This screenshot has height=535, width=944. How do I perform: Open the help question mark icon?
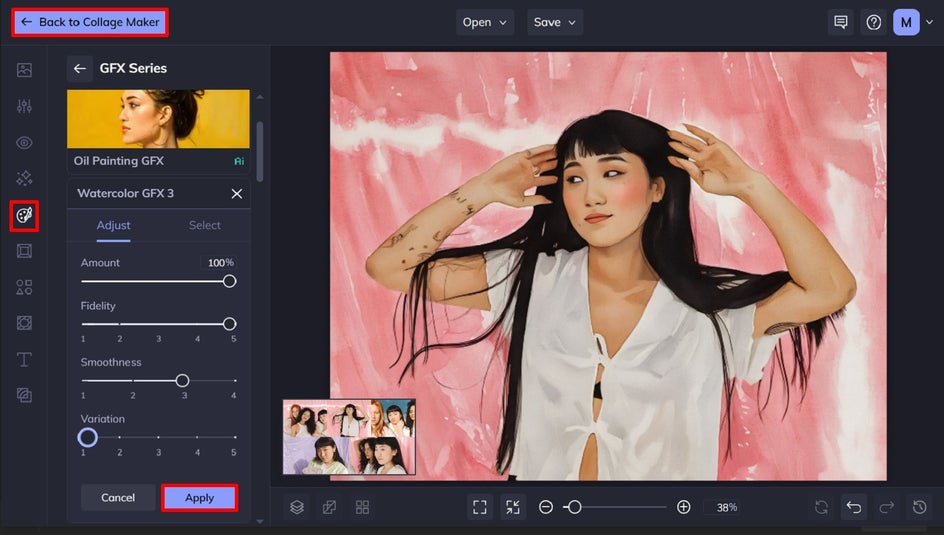[874, 22]
